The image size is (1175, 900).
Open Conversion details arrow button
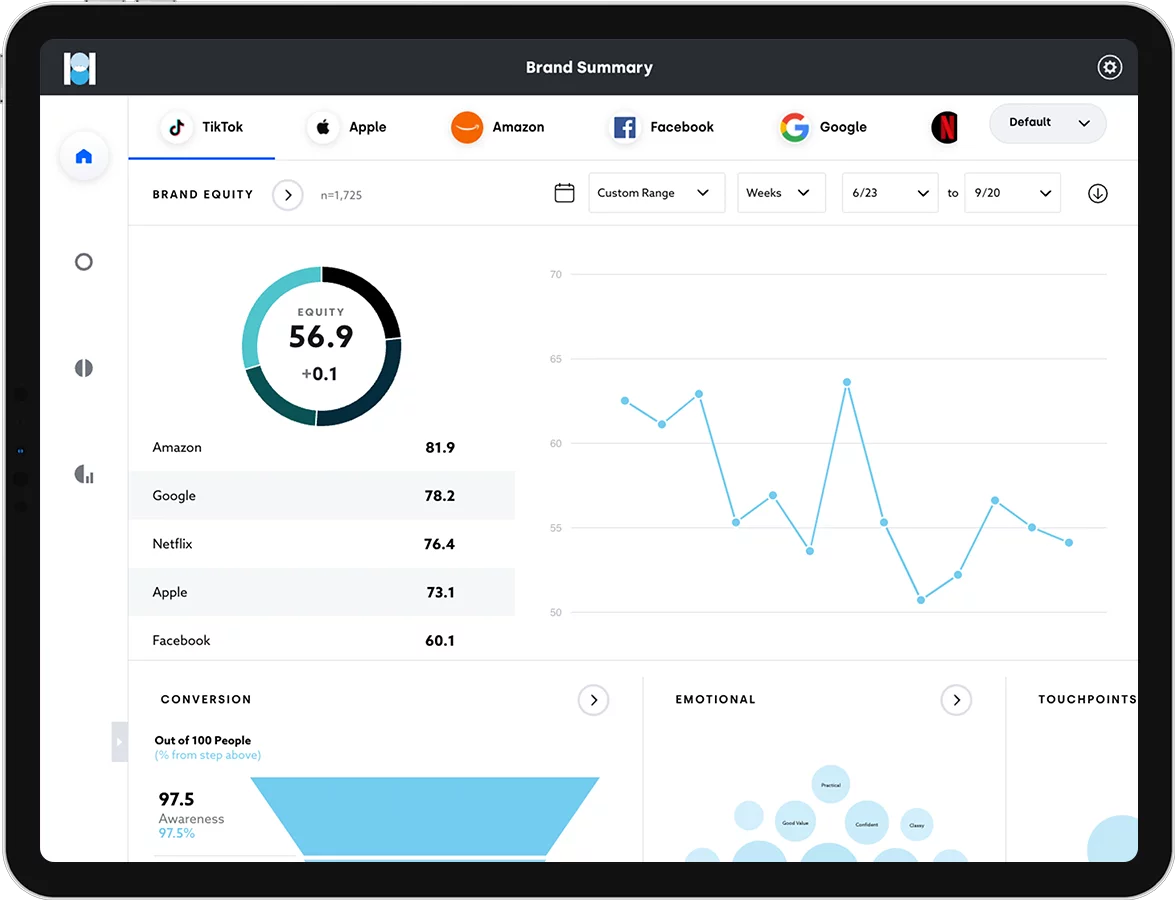593,700
